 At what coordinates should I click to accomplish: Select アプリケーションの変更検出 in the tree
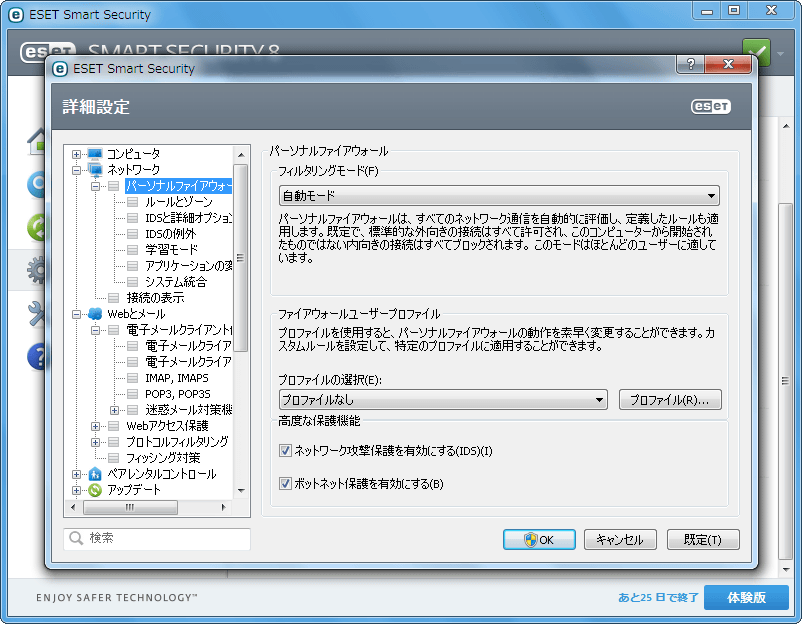click(188, 266)
